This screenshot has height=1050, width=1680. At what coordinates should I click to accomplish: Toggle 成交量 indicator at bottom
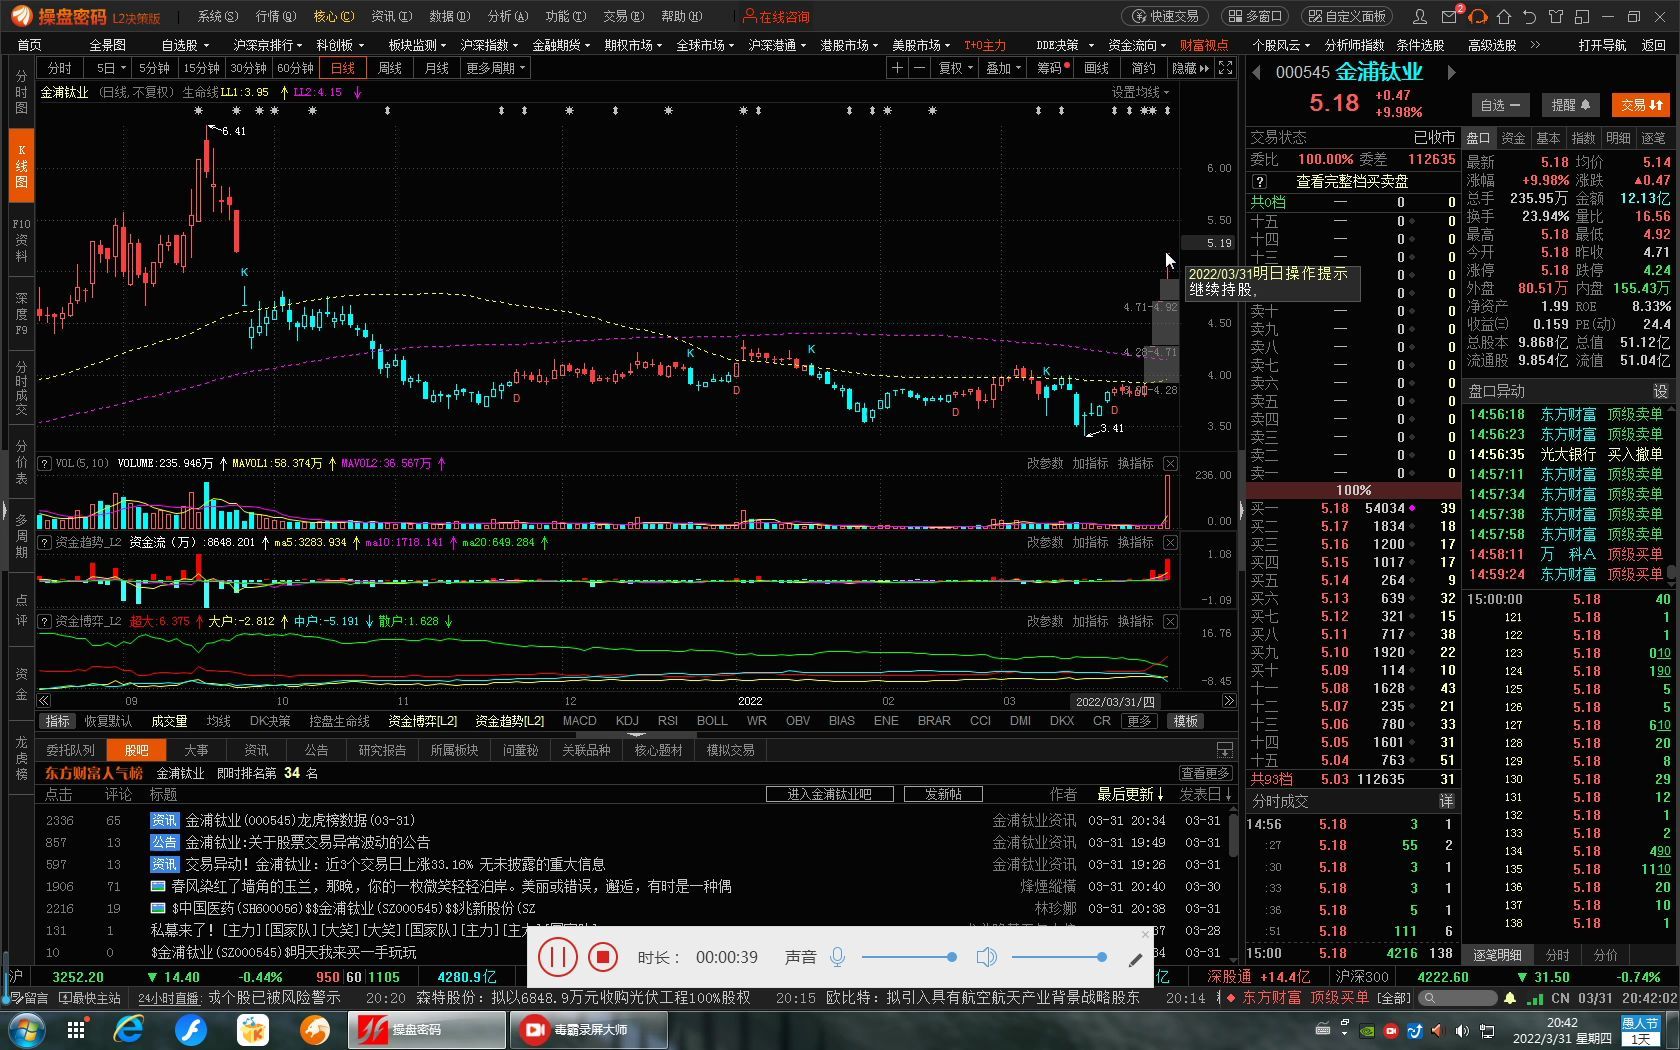coord(169,721)
